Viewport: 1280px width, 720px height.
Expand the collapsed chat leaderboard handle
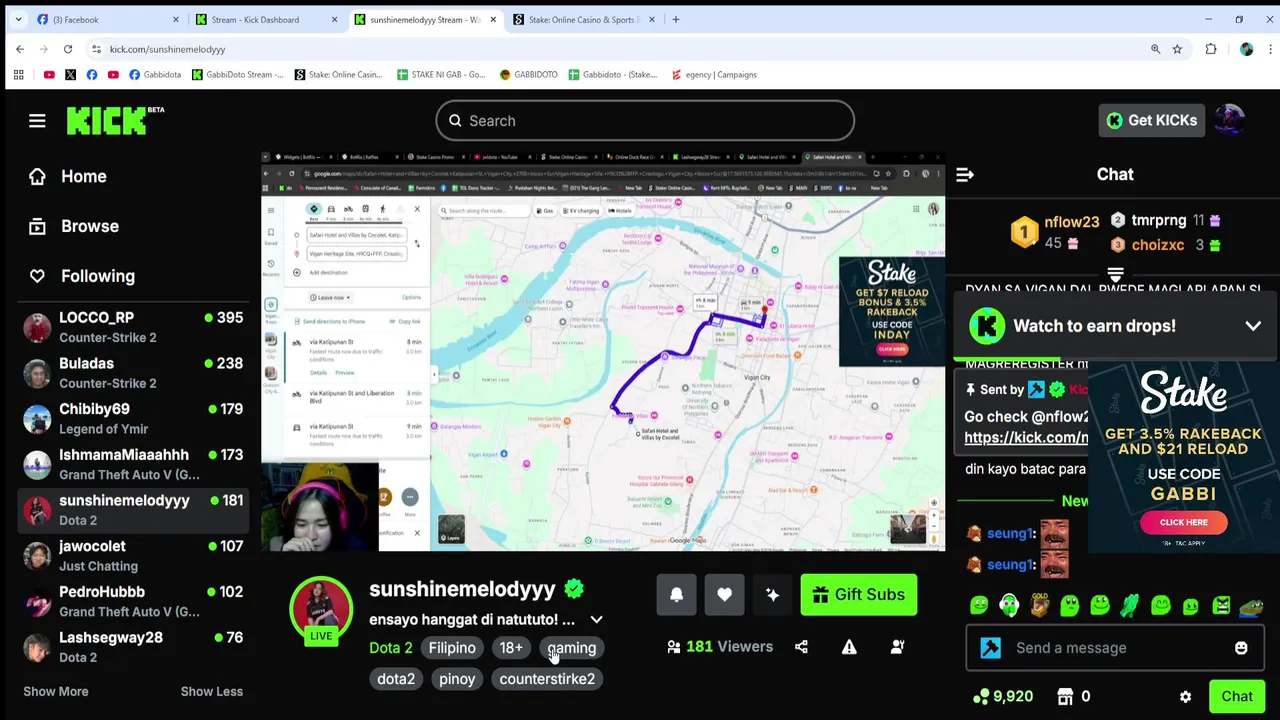(x=1115, y=274)
